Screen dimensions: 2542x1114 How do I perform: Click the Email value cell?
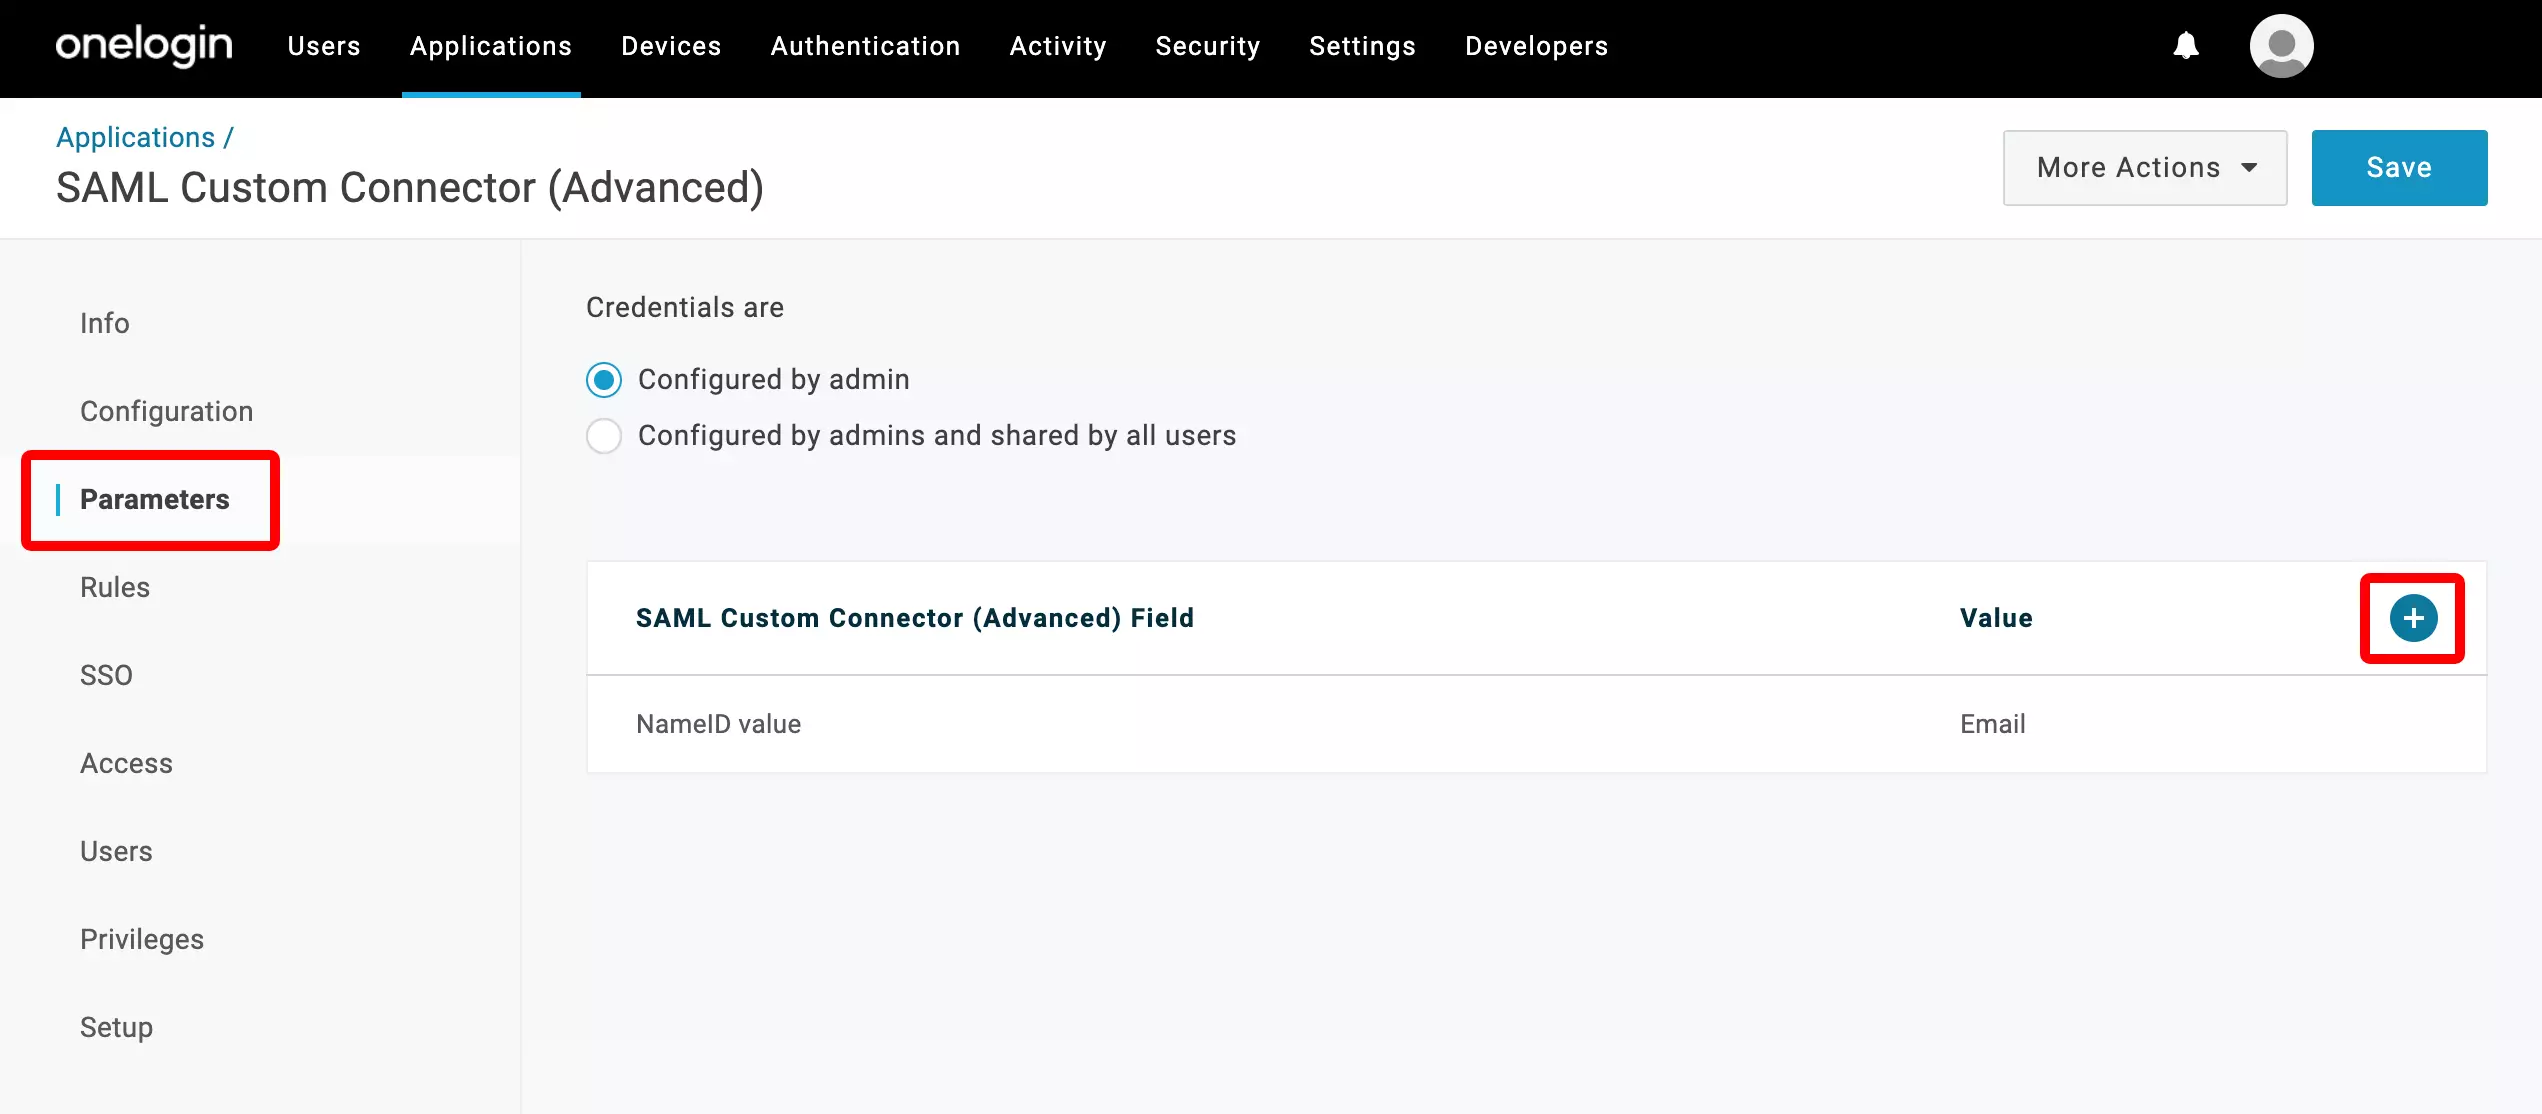[x=1992, y=724]
